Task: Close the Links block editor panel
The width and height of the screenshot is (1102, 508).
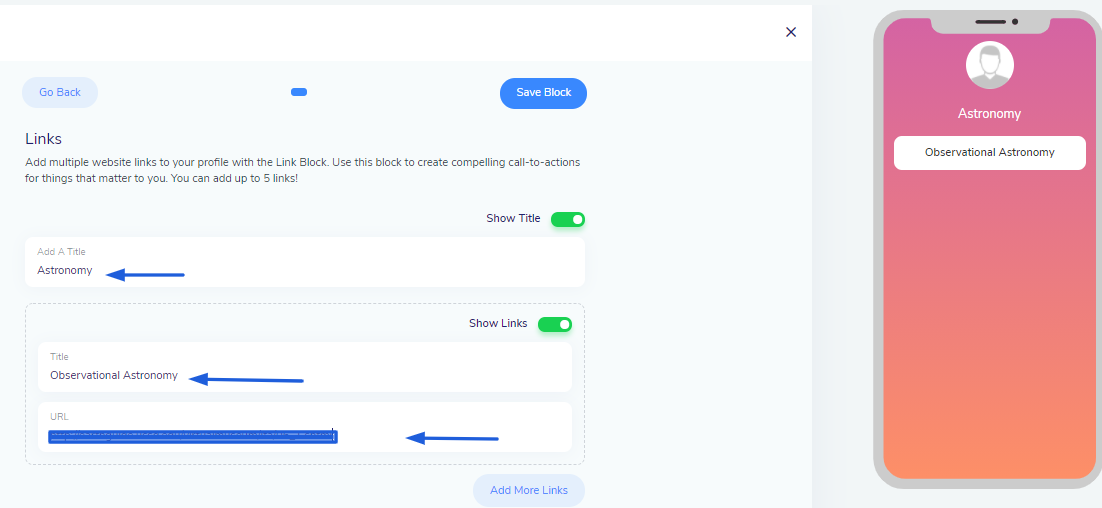Action: coord(791,32)
